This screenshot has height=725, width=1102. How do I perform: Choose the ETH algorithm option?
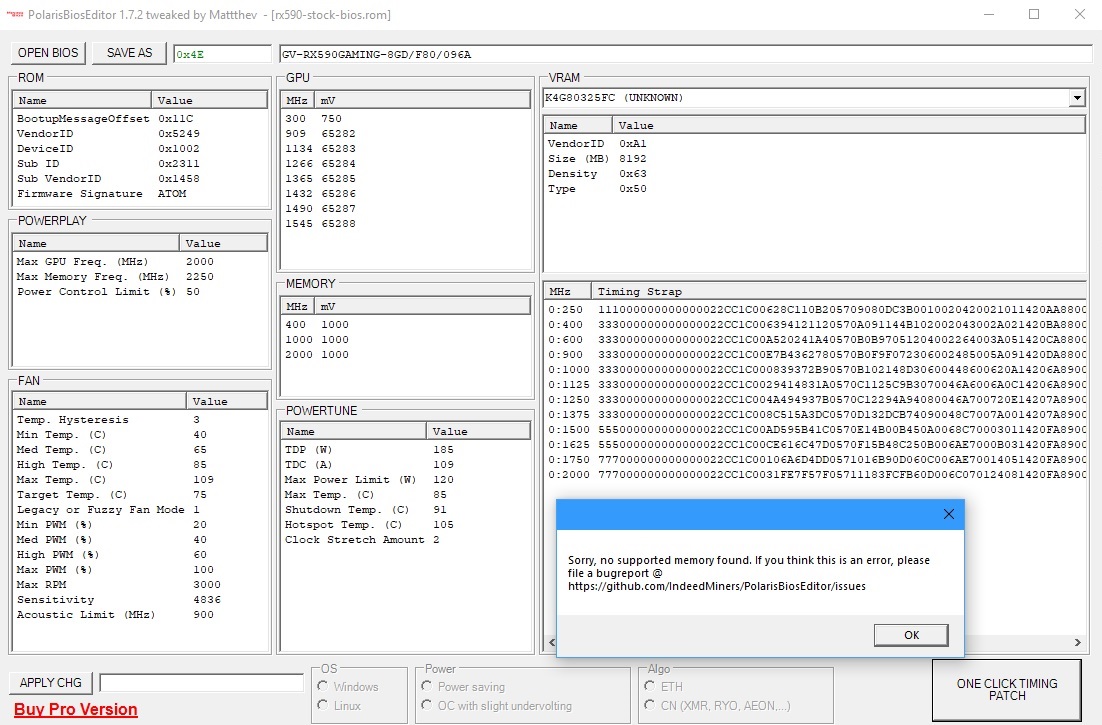[651, 685]
